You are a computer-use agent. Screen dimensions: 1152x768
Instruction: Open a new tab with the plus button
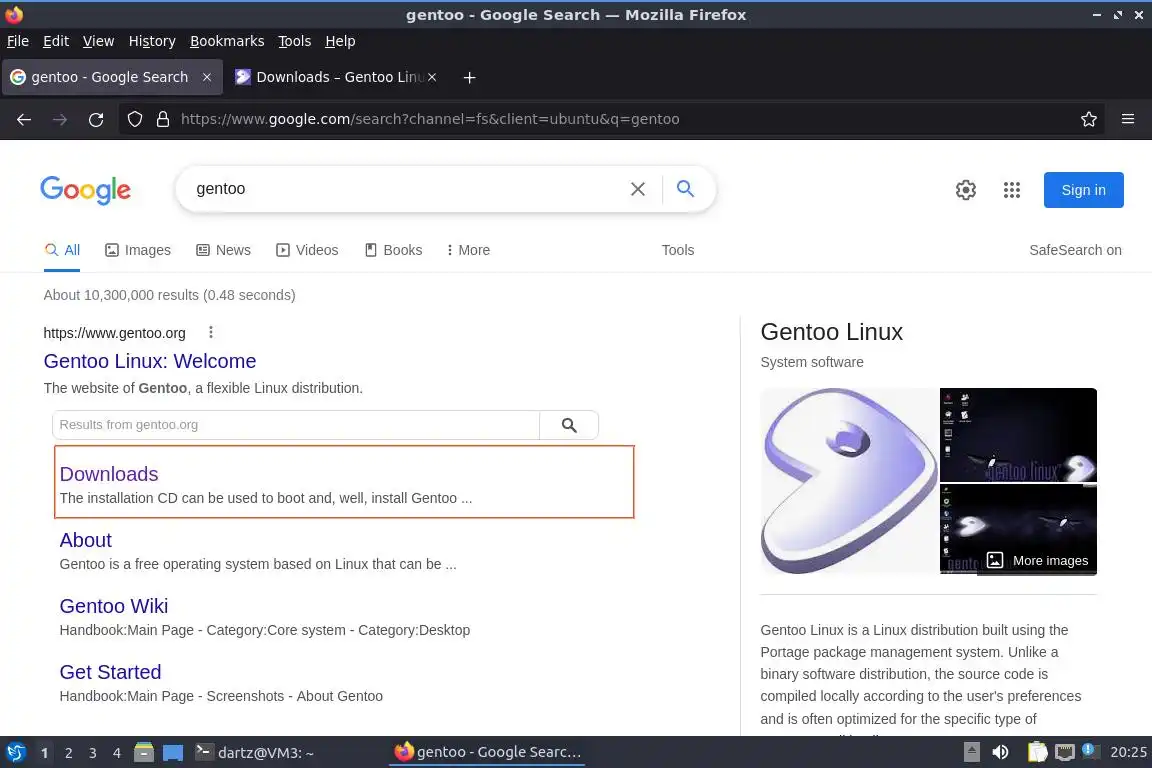click(x=469, y=77)
